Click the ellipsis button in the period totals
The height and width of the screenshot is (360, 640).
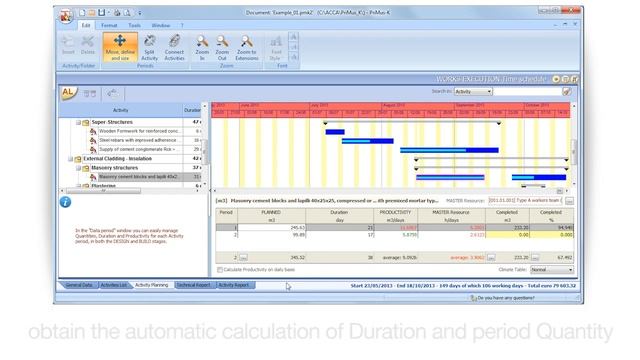click(243, 258)
